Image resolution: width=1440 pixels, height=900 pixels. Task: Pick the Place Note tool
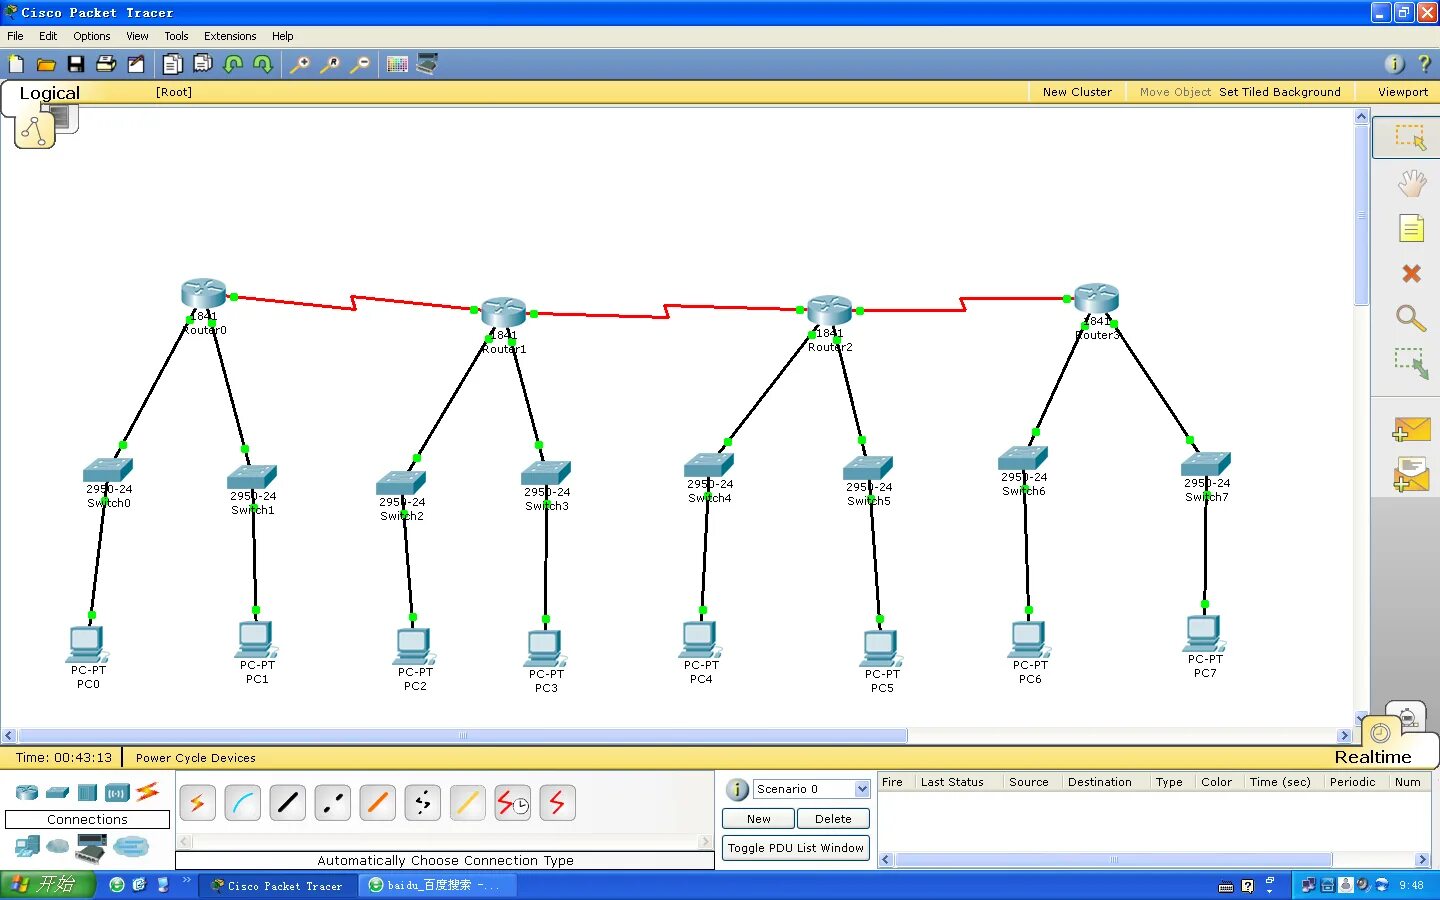pyautogui.click(x=1411, y=229)
